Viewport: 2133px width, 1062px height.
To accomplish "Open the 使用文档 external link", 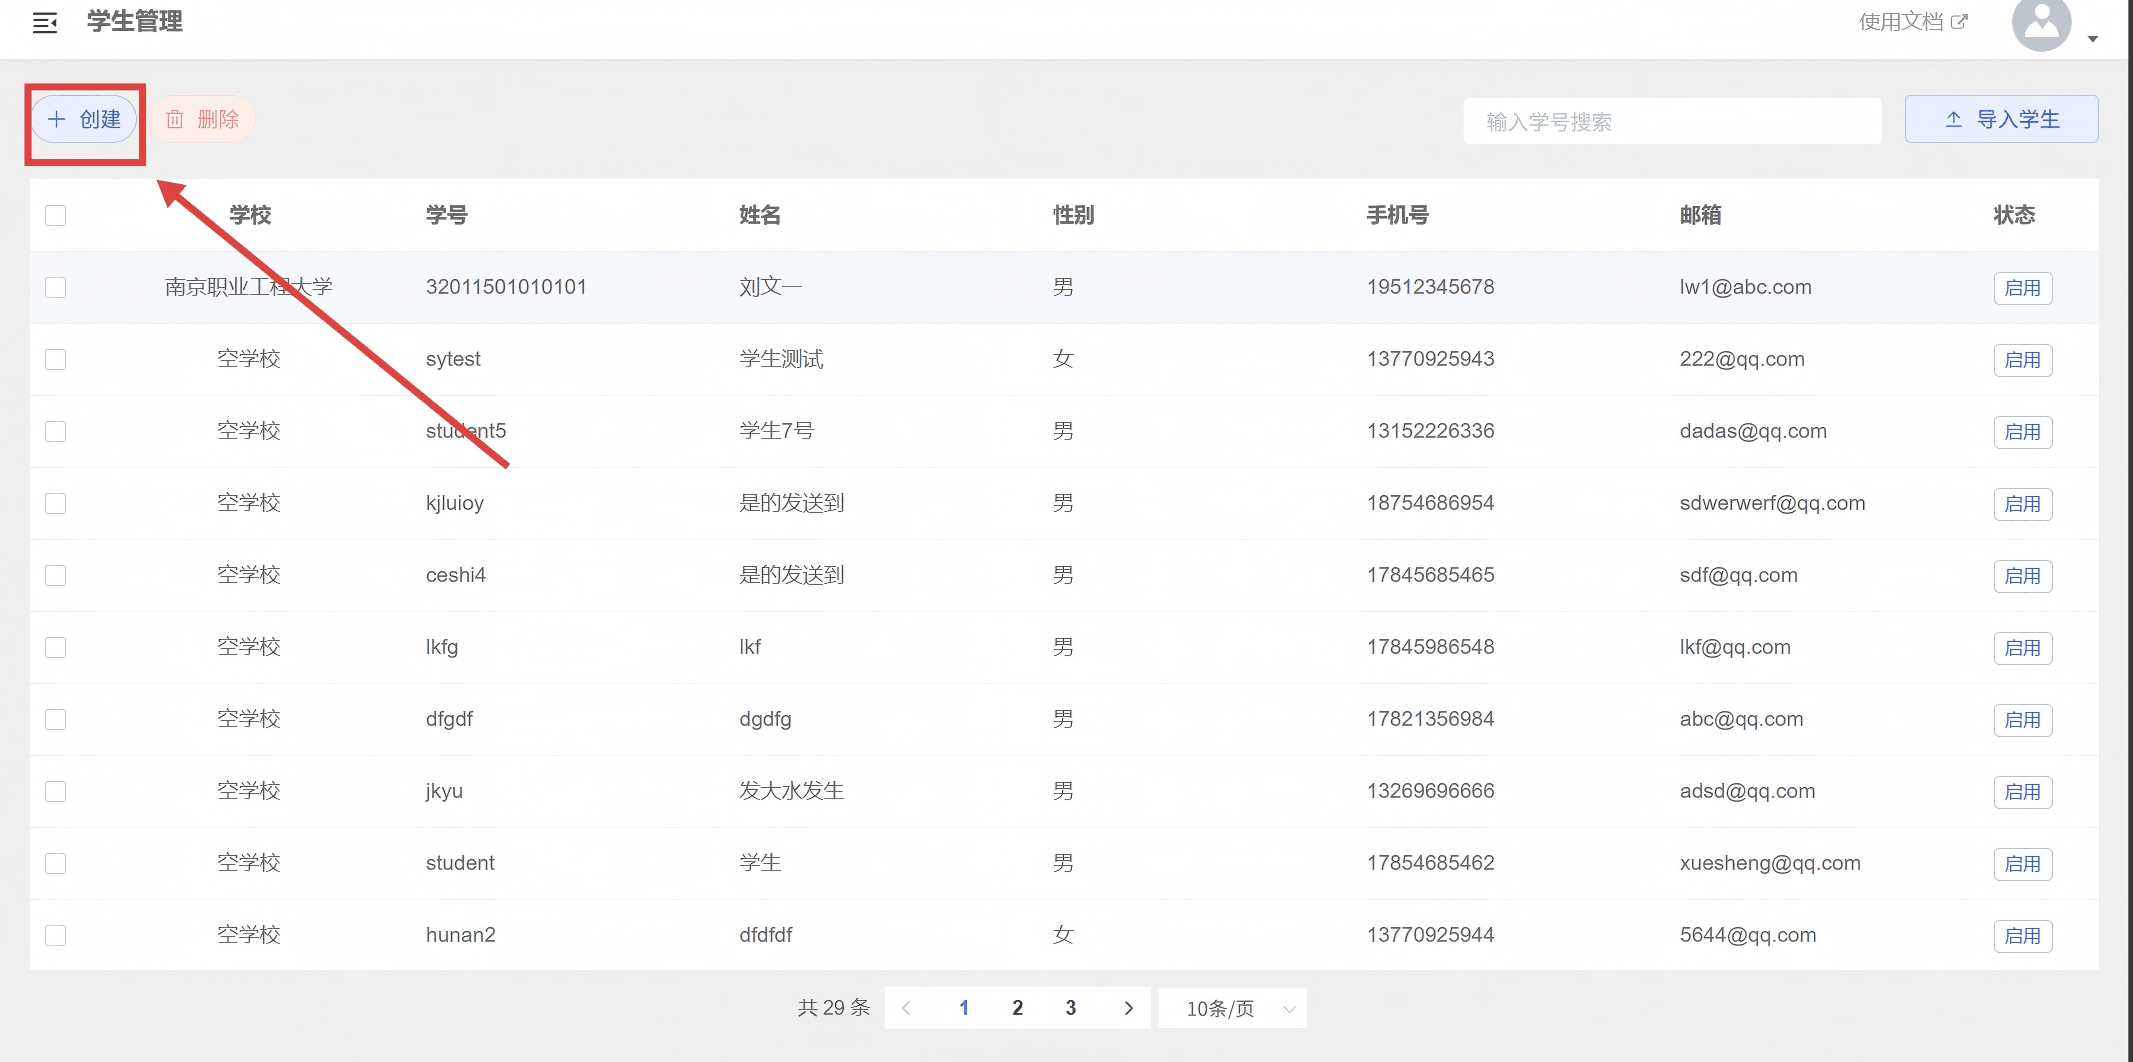I will (1912, 22).
